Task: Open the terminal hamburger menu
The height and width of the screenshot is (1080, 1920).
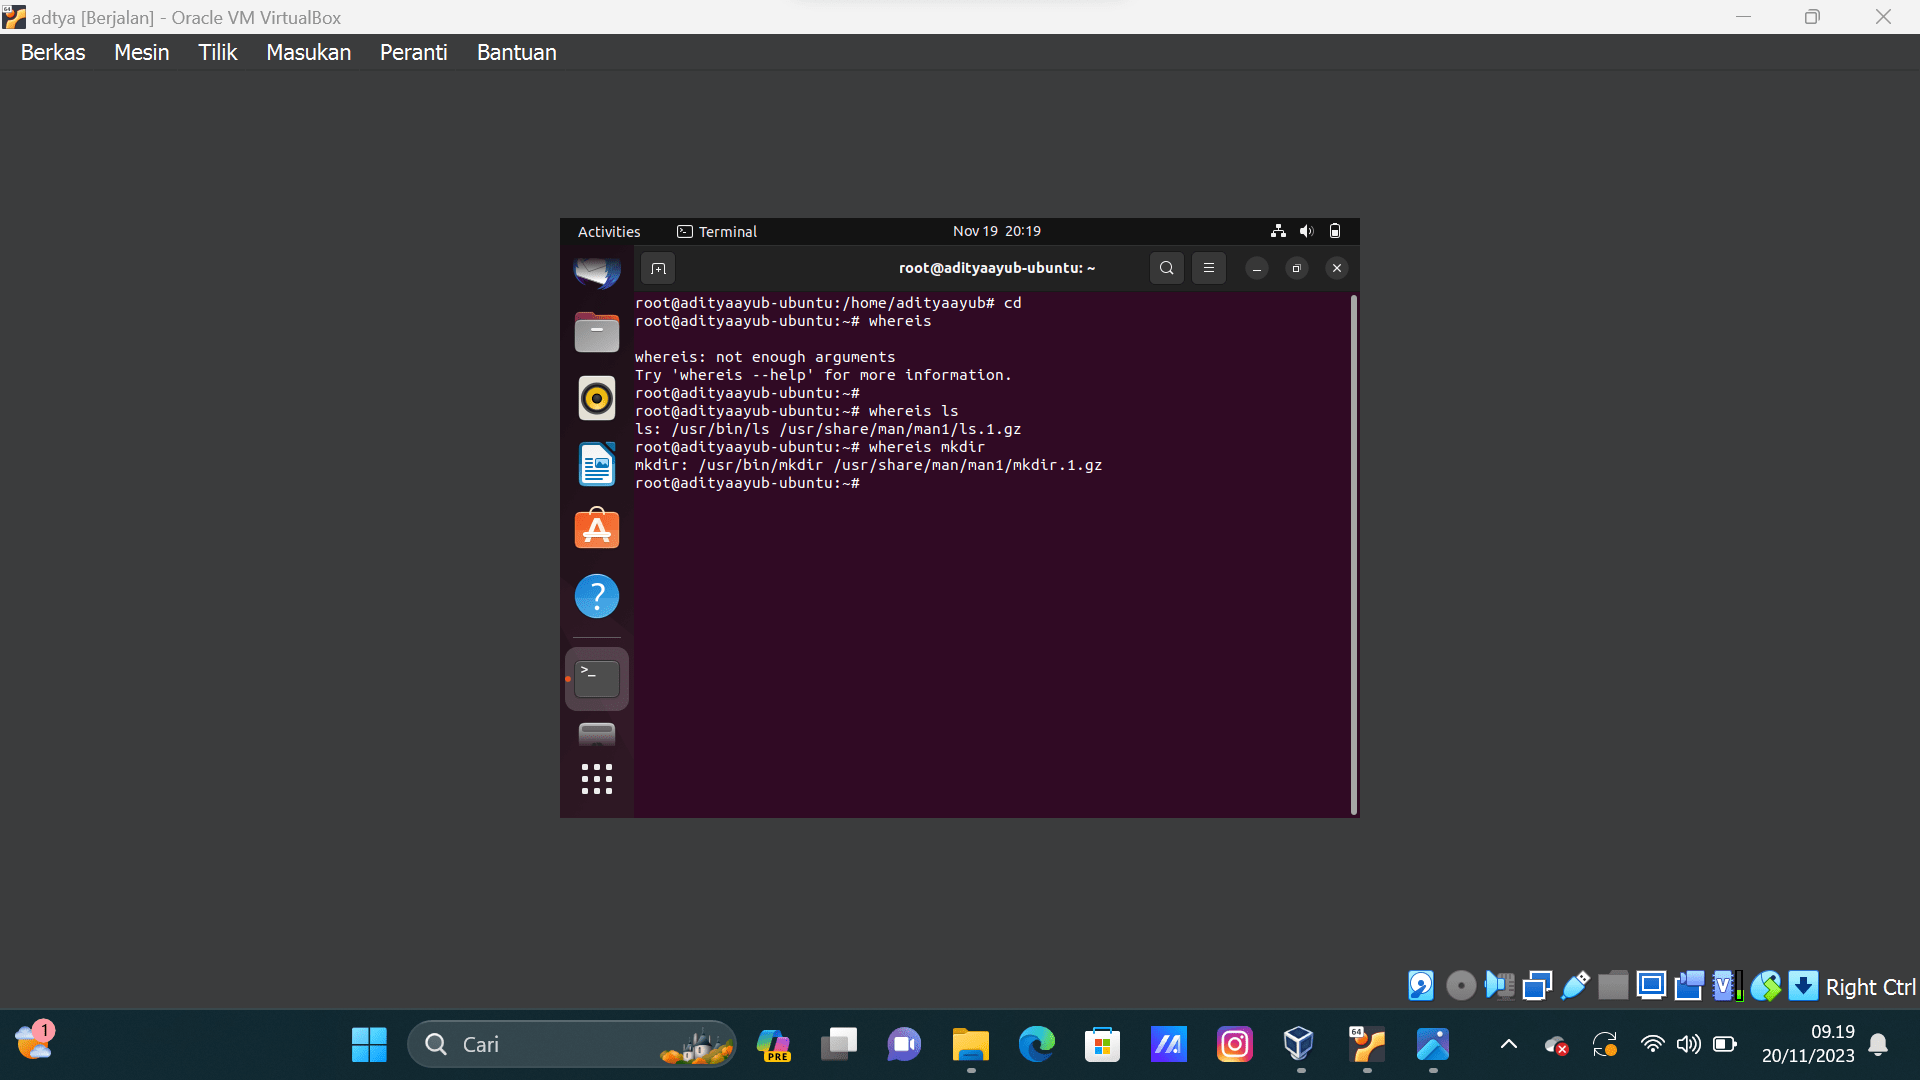Action: click(x=1208, y=268)
